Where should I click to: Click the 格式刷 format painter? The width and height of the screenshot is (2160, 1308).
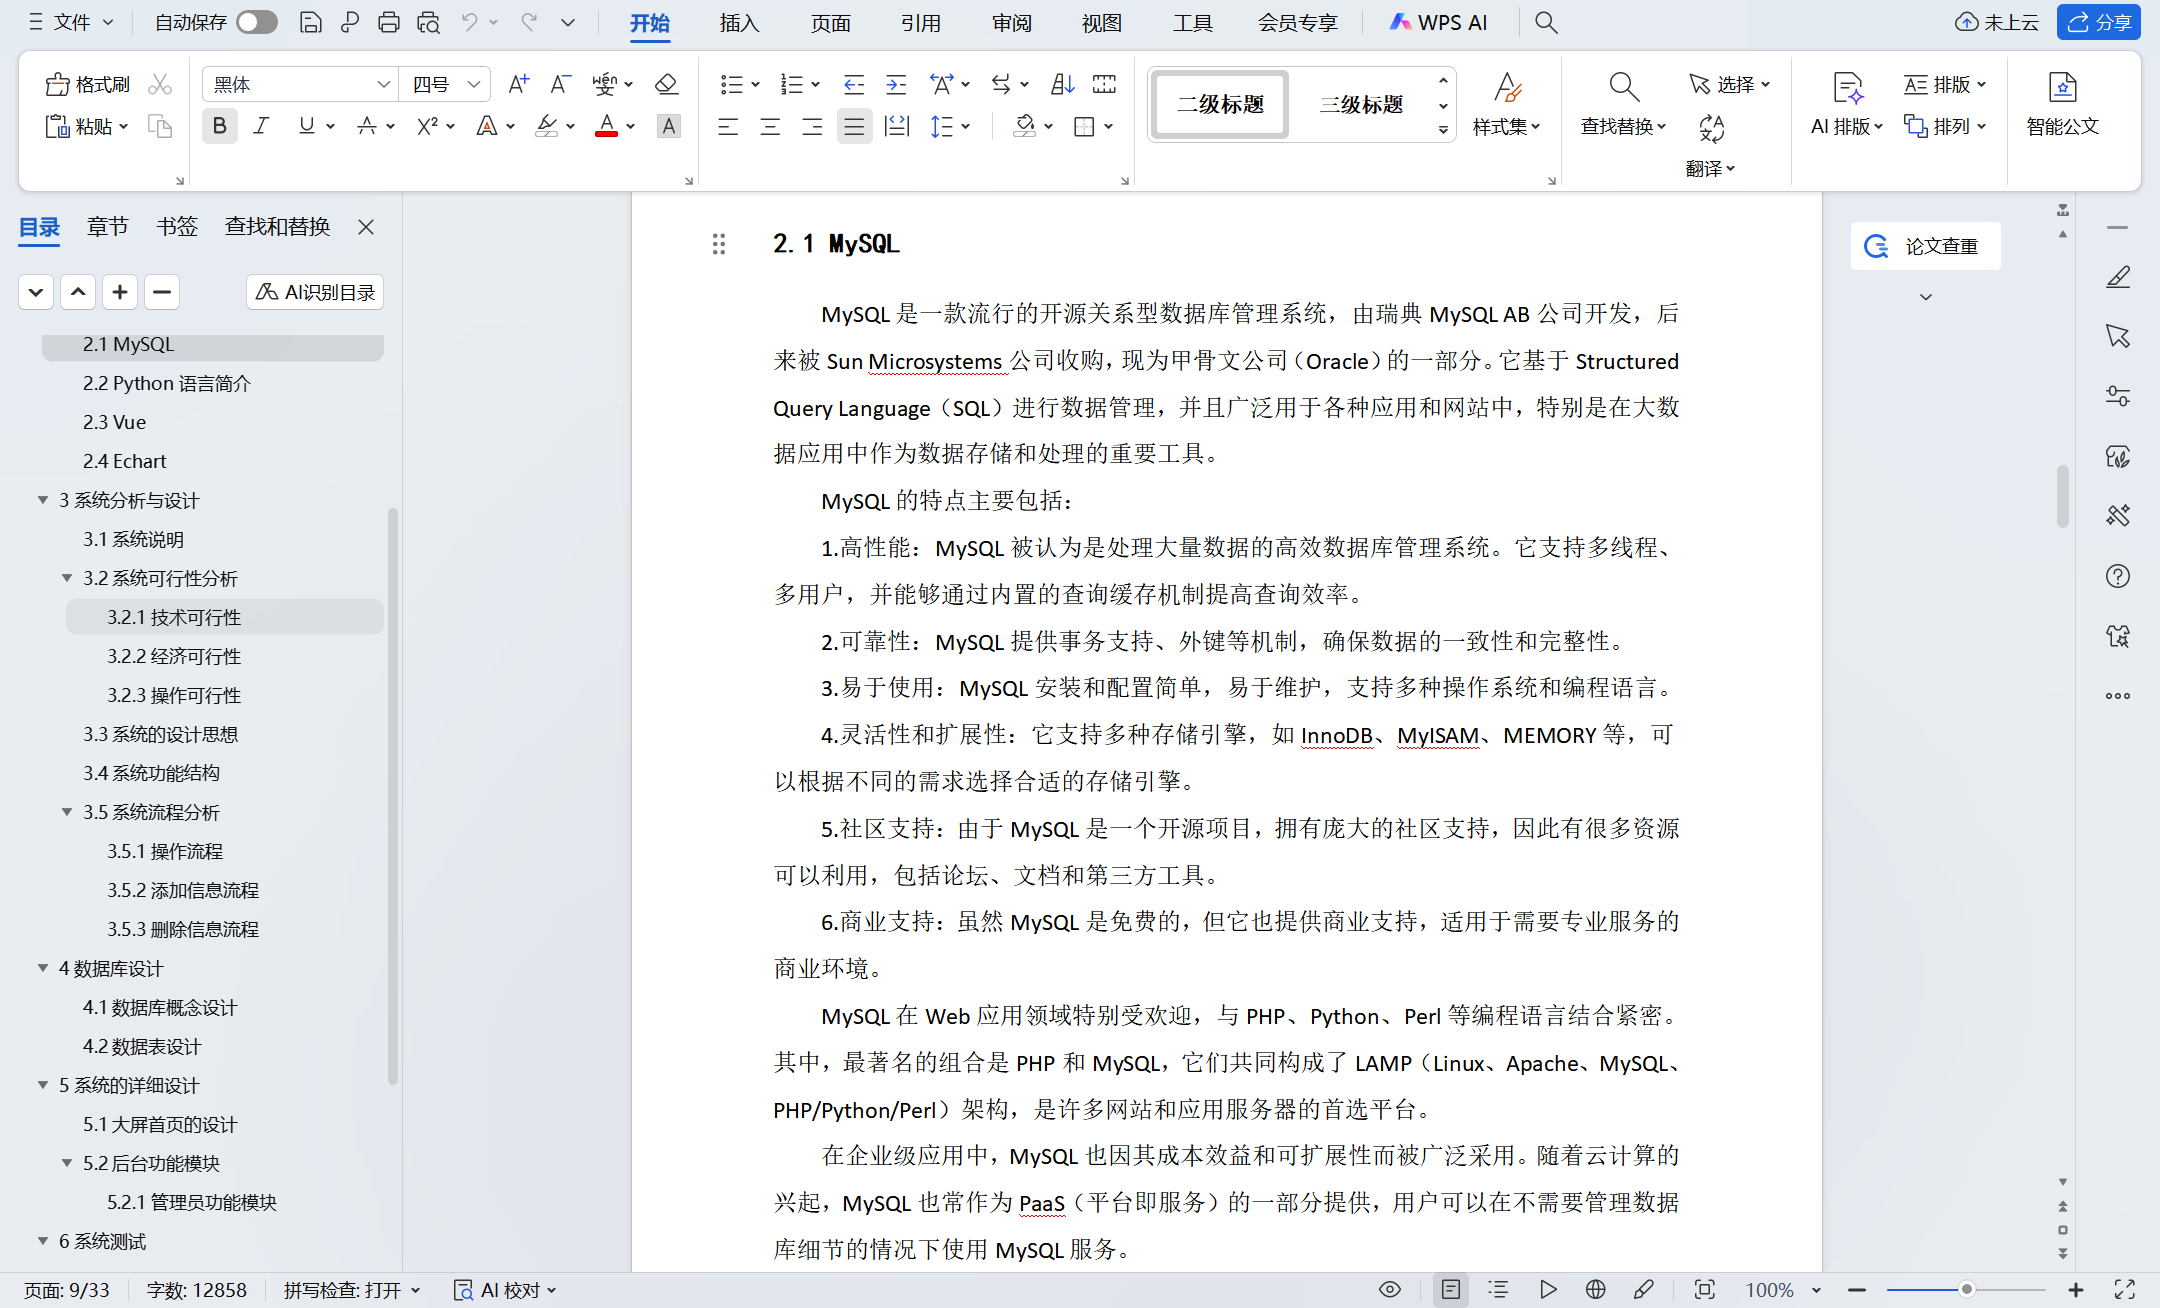coord(88,84)
